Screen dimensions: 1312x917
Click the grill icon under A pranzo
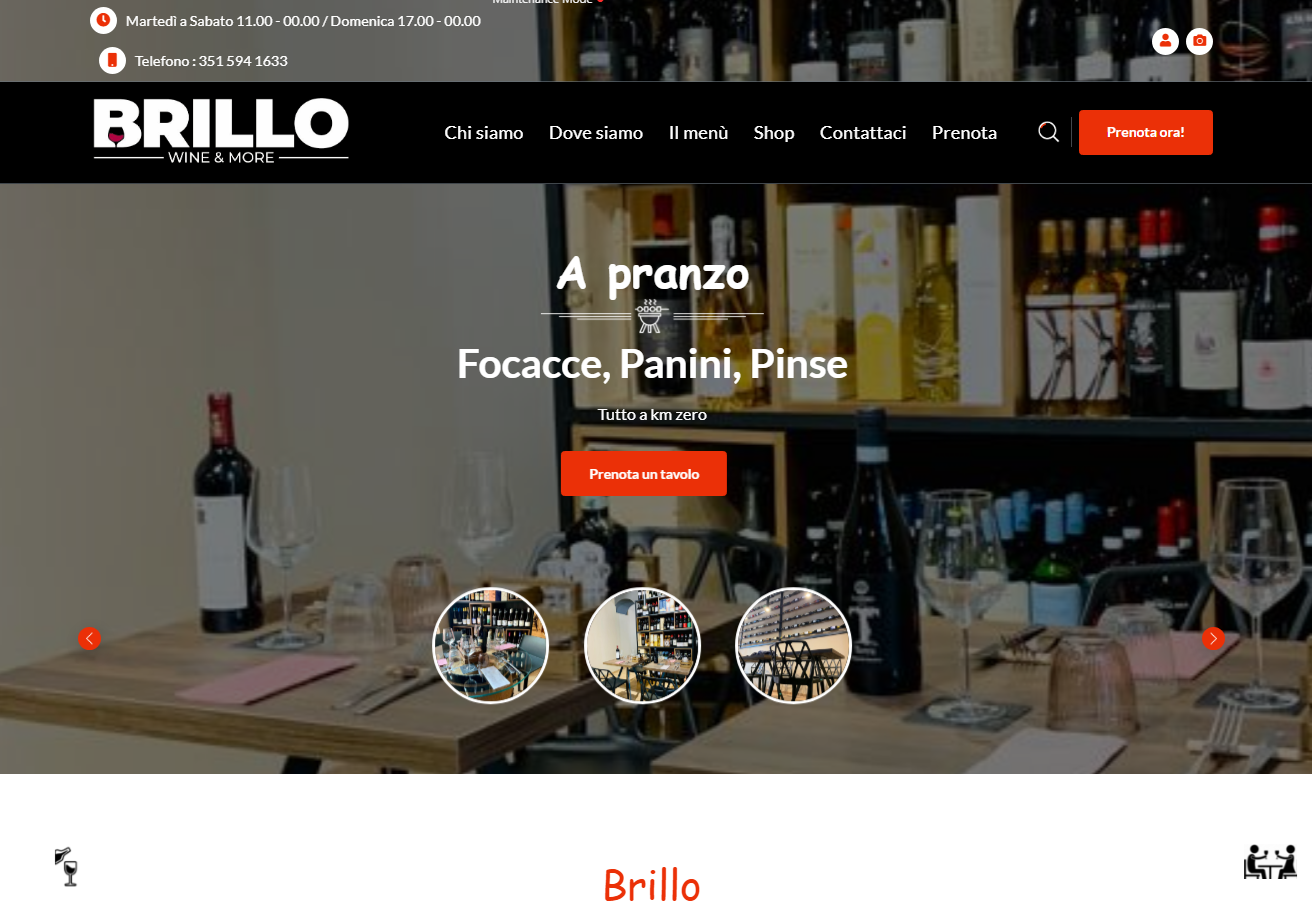coord(652,316)
